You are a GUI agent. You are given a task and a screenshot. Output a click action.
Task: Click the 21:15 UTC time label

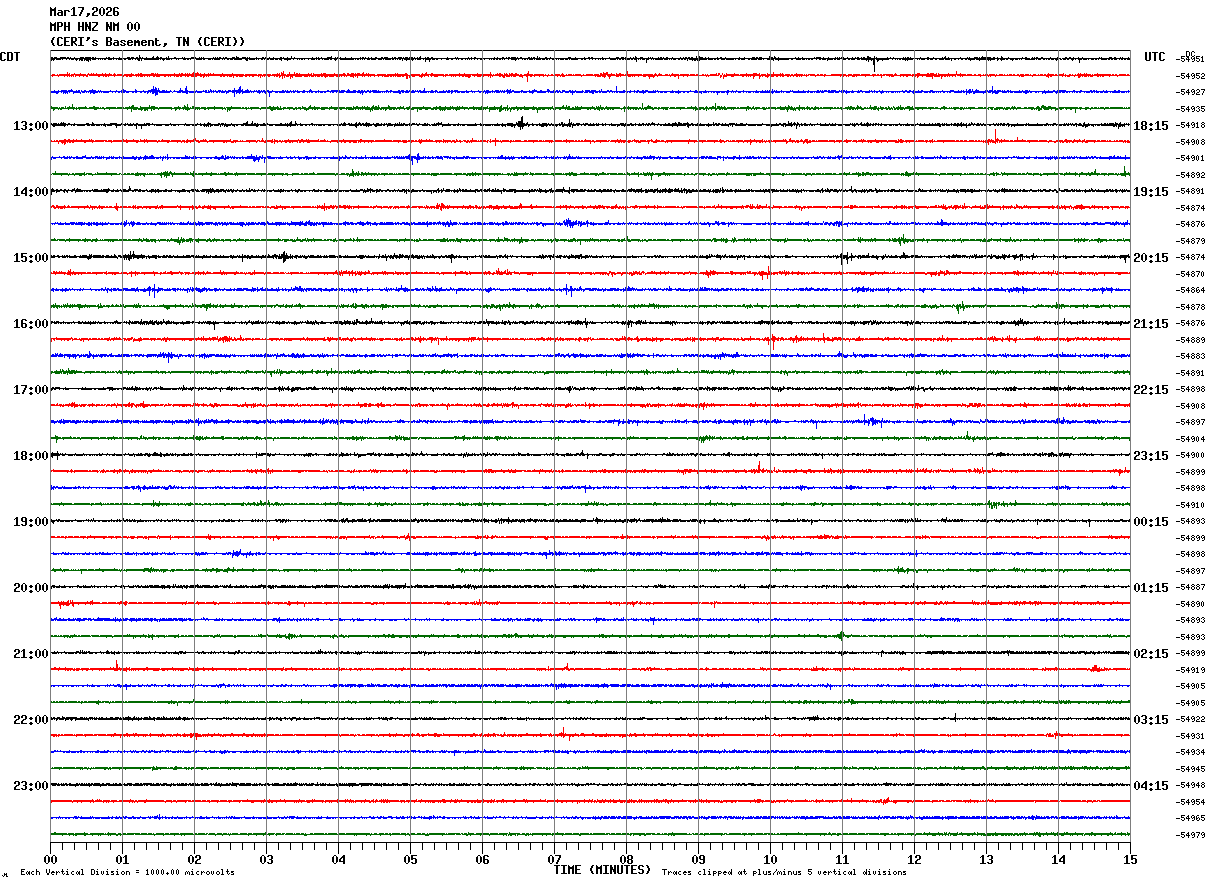(x=1151, y=324)
